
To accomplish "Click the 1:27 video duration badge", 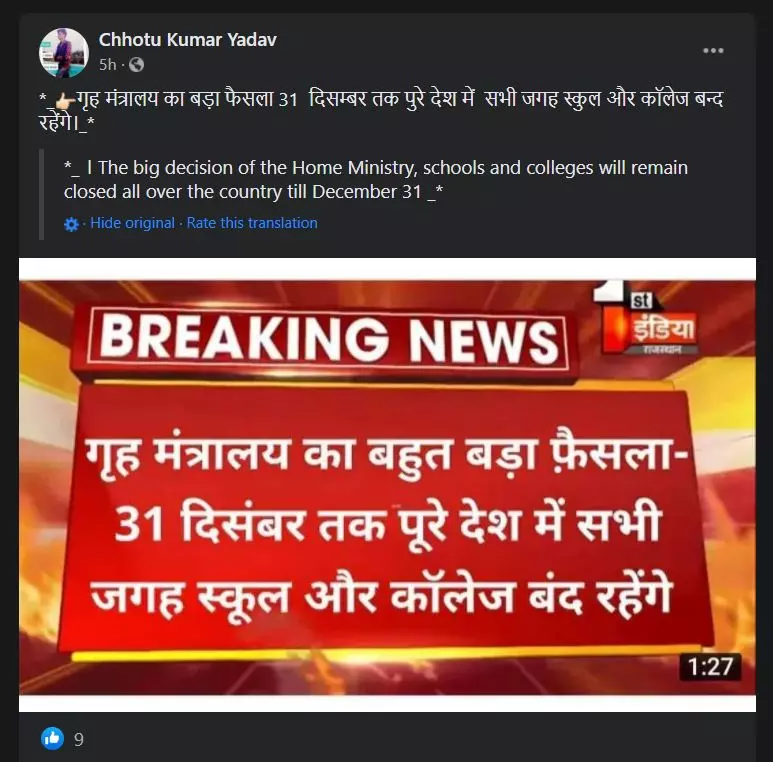I will click(x=710, y=667).
